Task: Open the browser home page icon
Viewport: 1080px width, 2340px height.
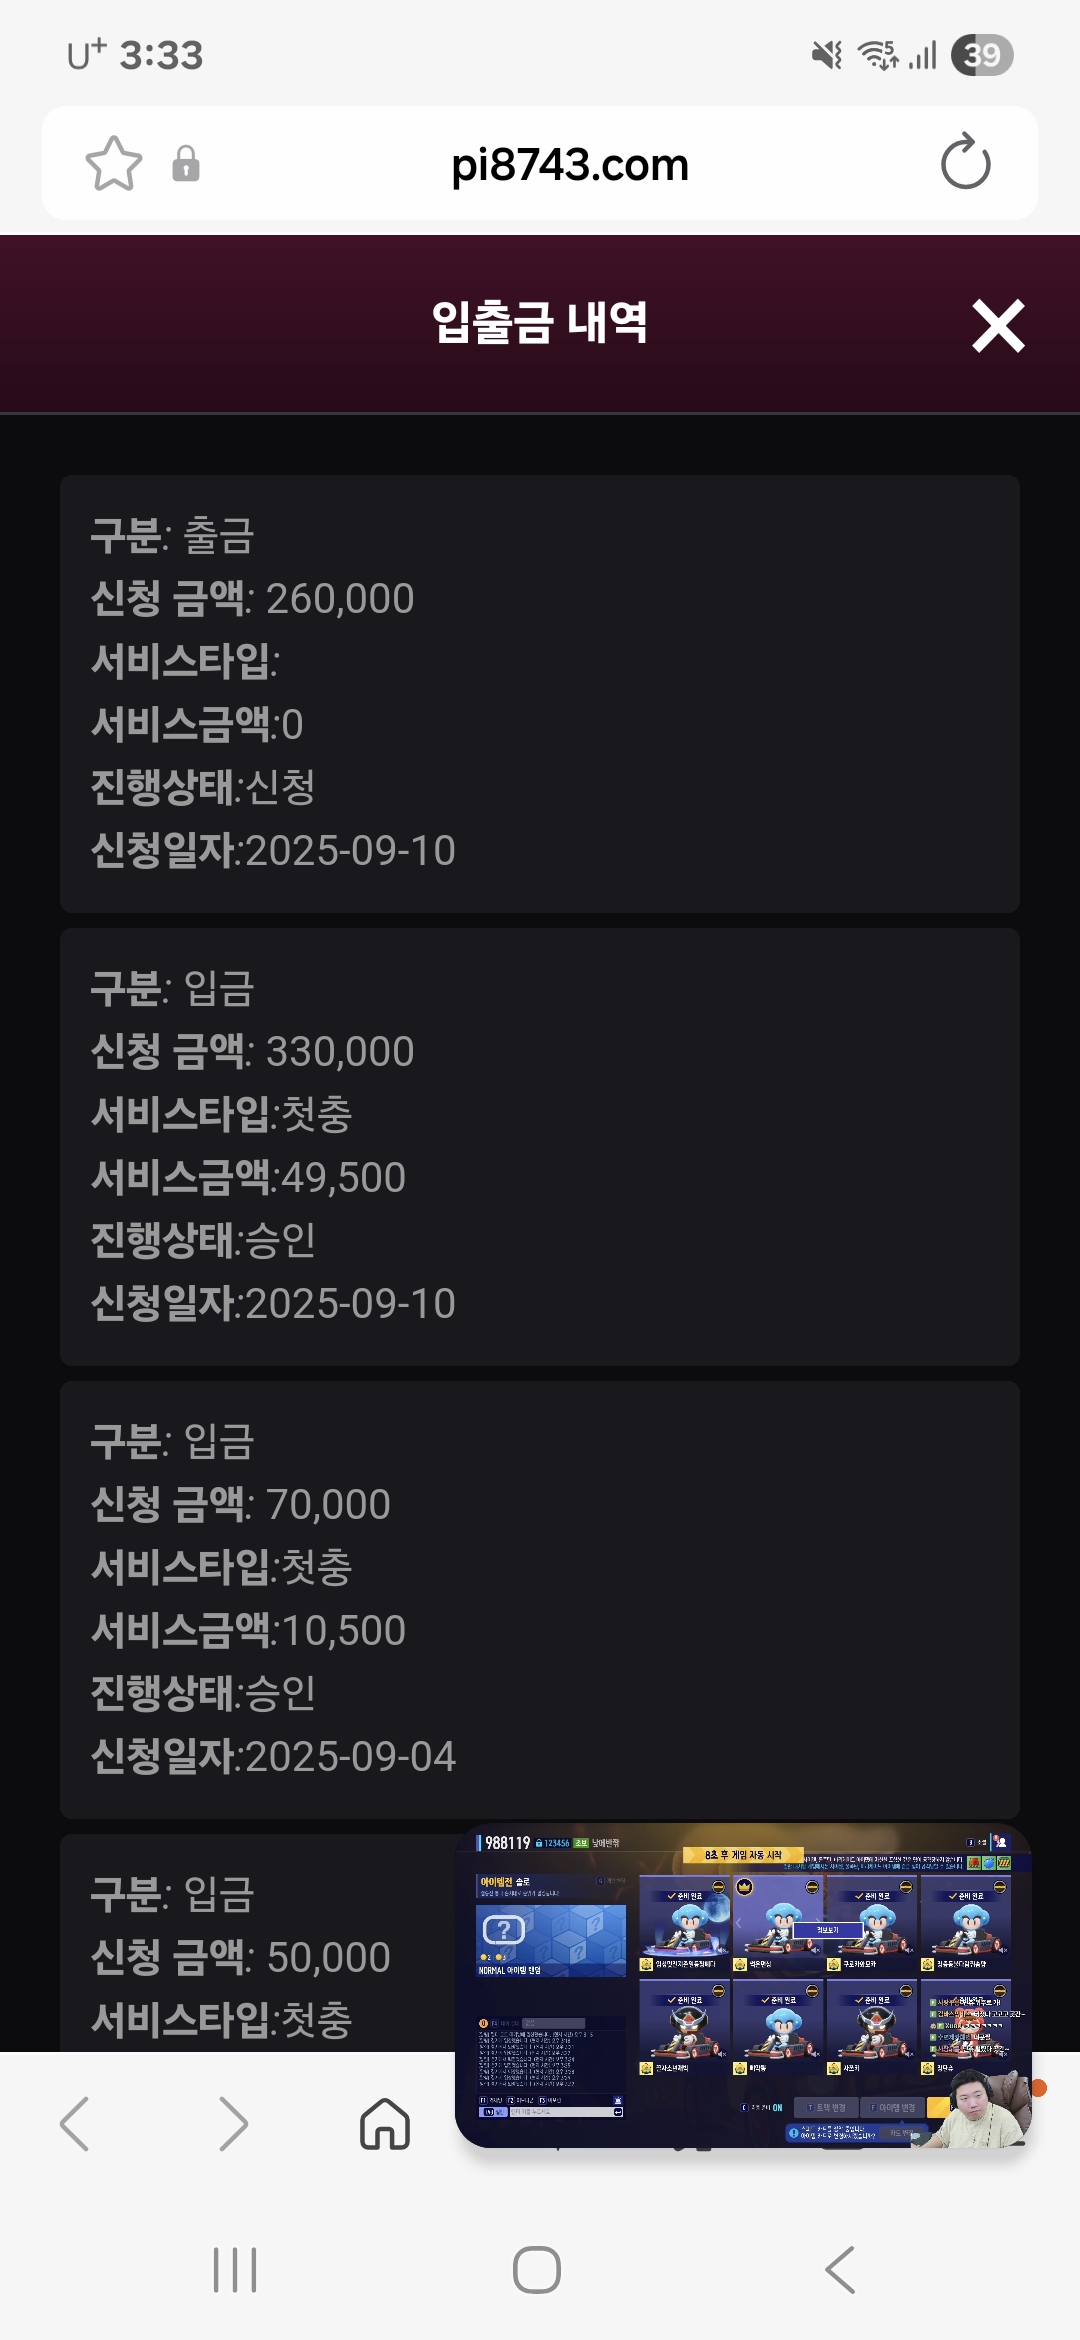Action: click(x=385, y=2123)
